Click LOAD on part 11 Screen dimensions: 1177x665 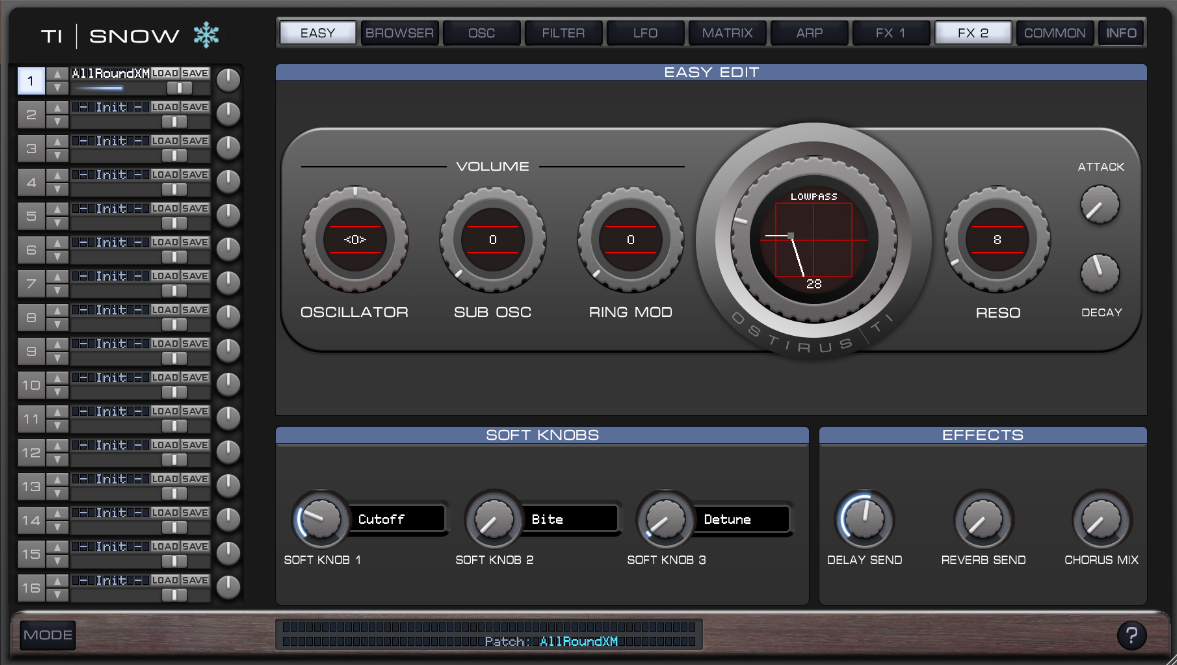coord(165,411)
